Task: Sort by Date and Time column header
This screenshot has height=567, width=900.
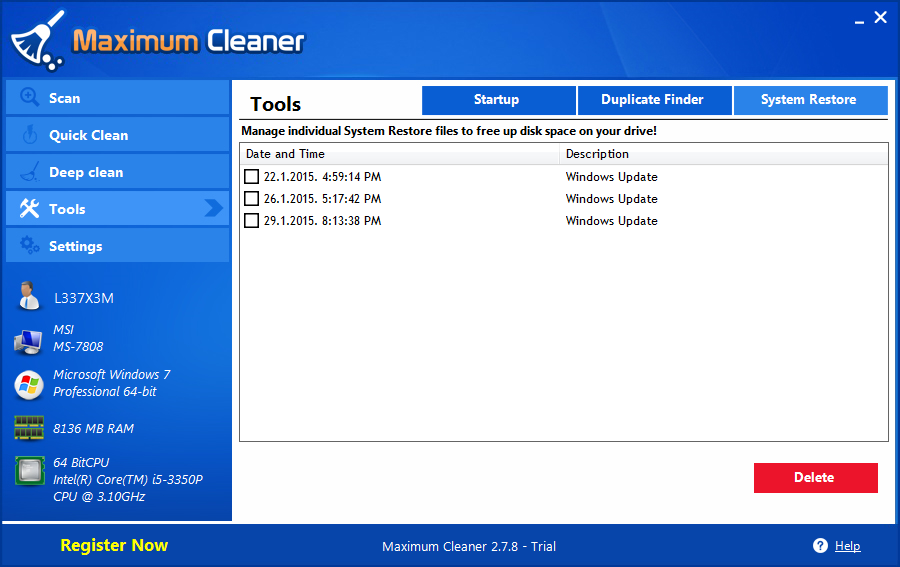Action: point(399,154)
